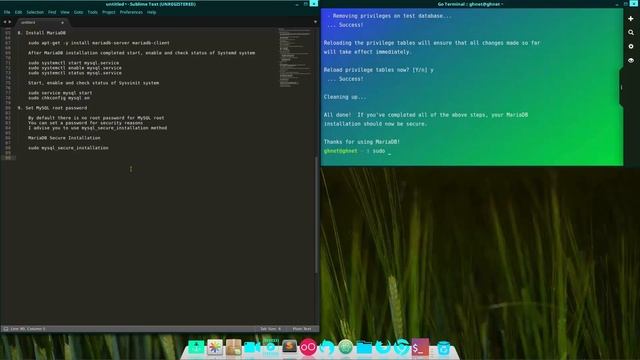Viewport: 640px width, 360px height.
Task: Select the untitled tab in Sublime Text
Action: pos(41,22)
